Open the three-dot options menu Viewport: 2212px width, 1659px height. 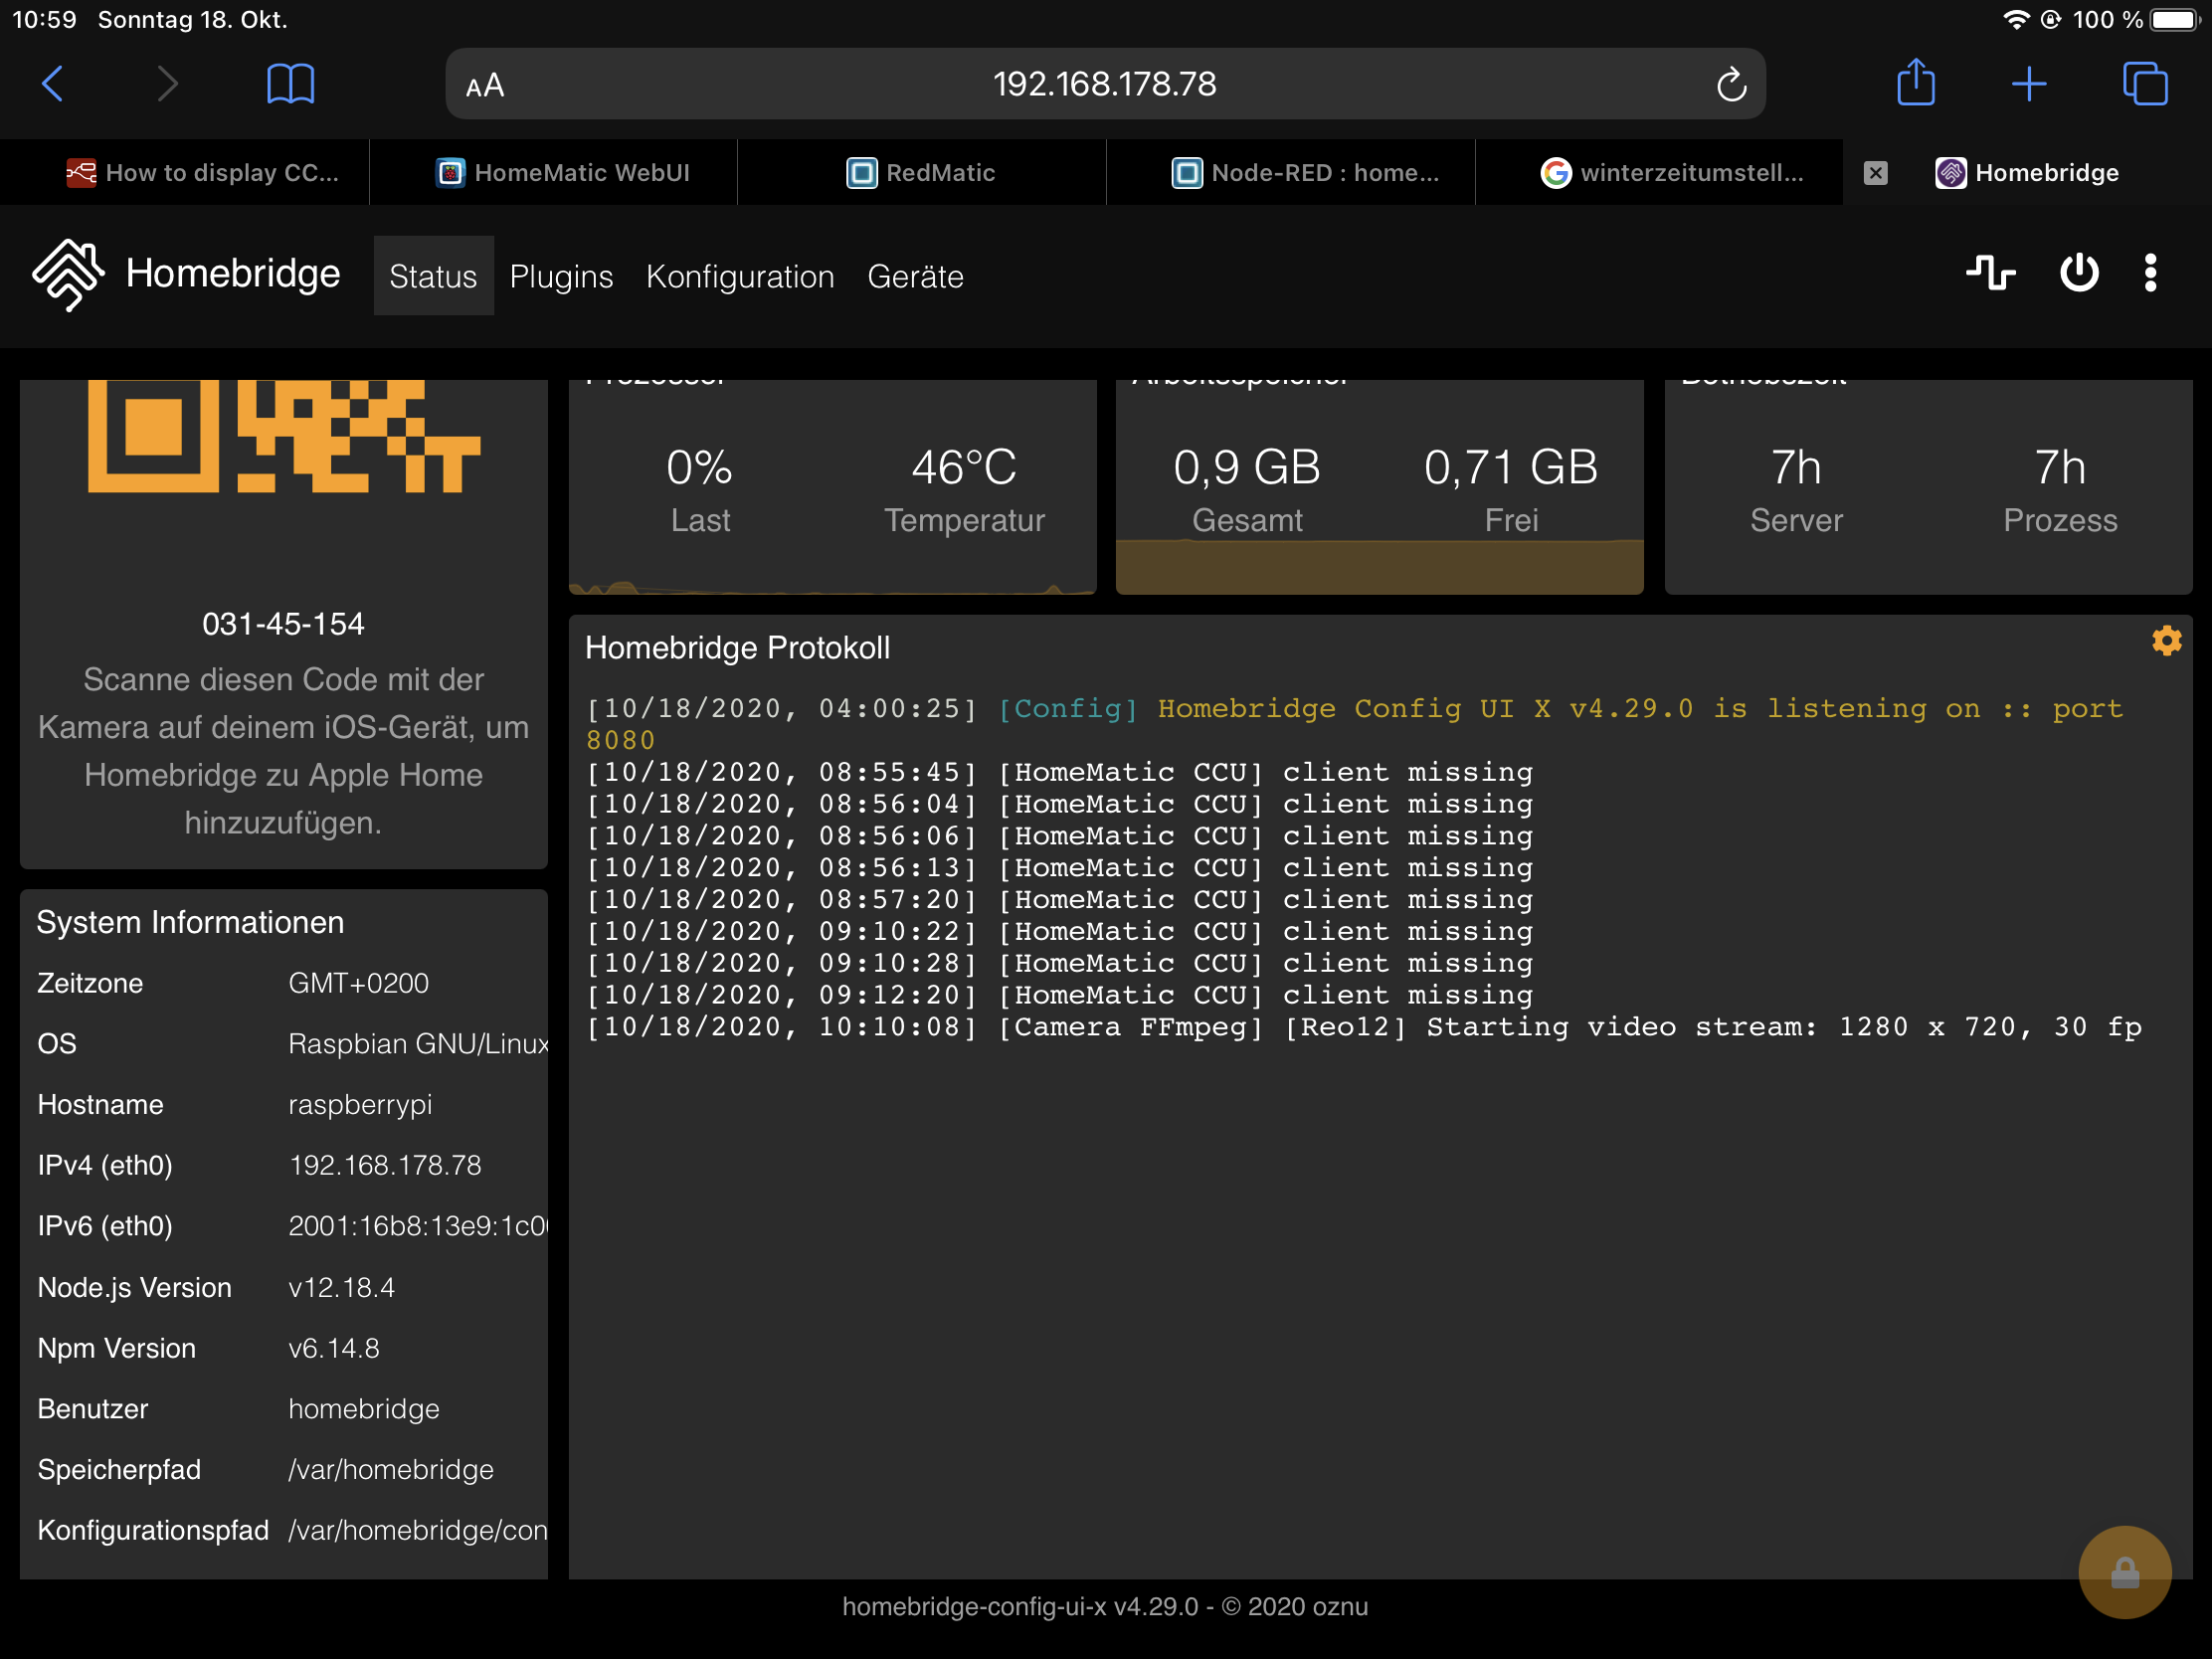tap(2150, 273)
